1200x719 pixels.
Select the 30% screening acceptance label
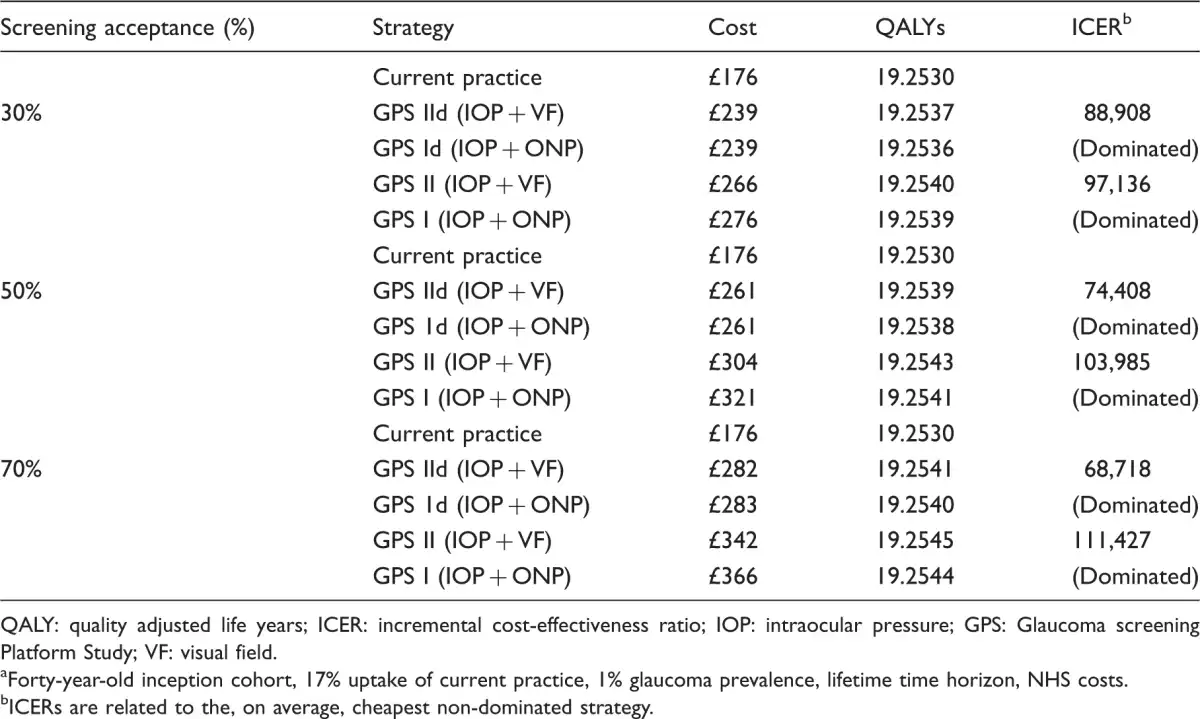(20, 113)
